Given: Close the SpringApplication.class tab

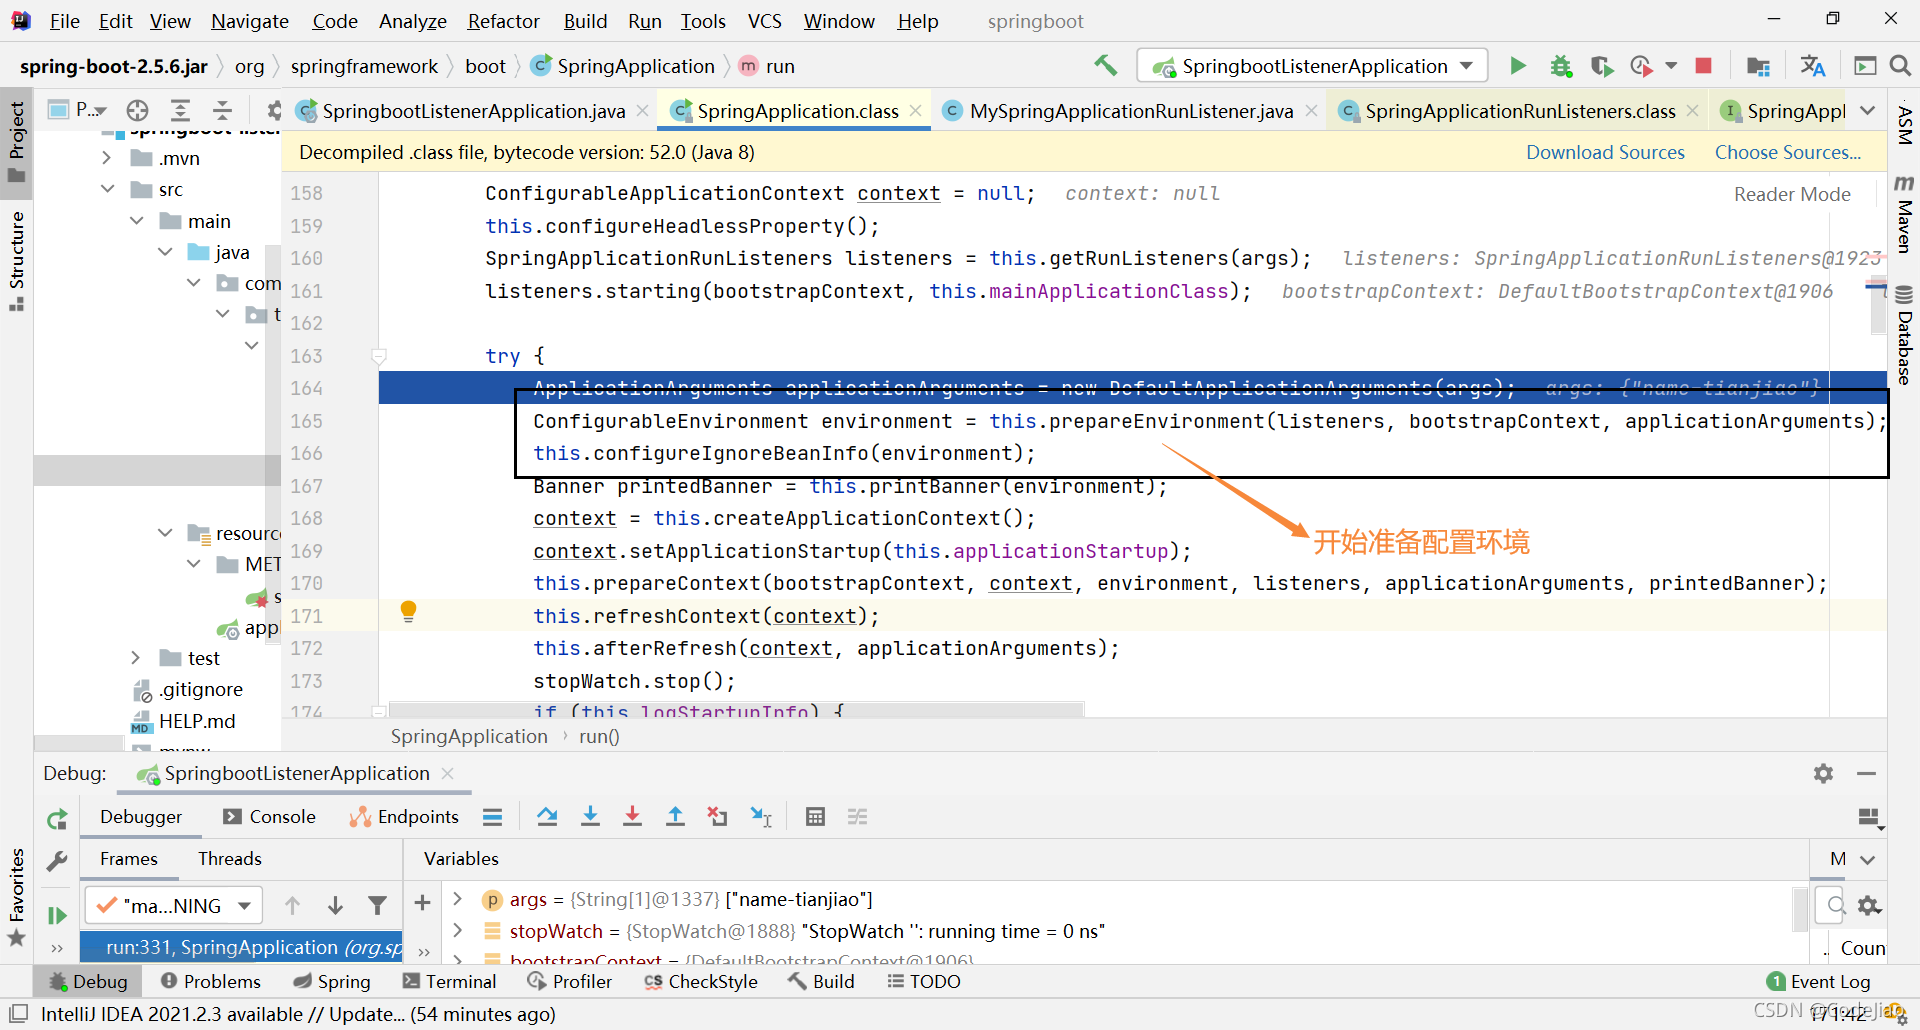Looking at the screenshot, I should 916,111.
